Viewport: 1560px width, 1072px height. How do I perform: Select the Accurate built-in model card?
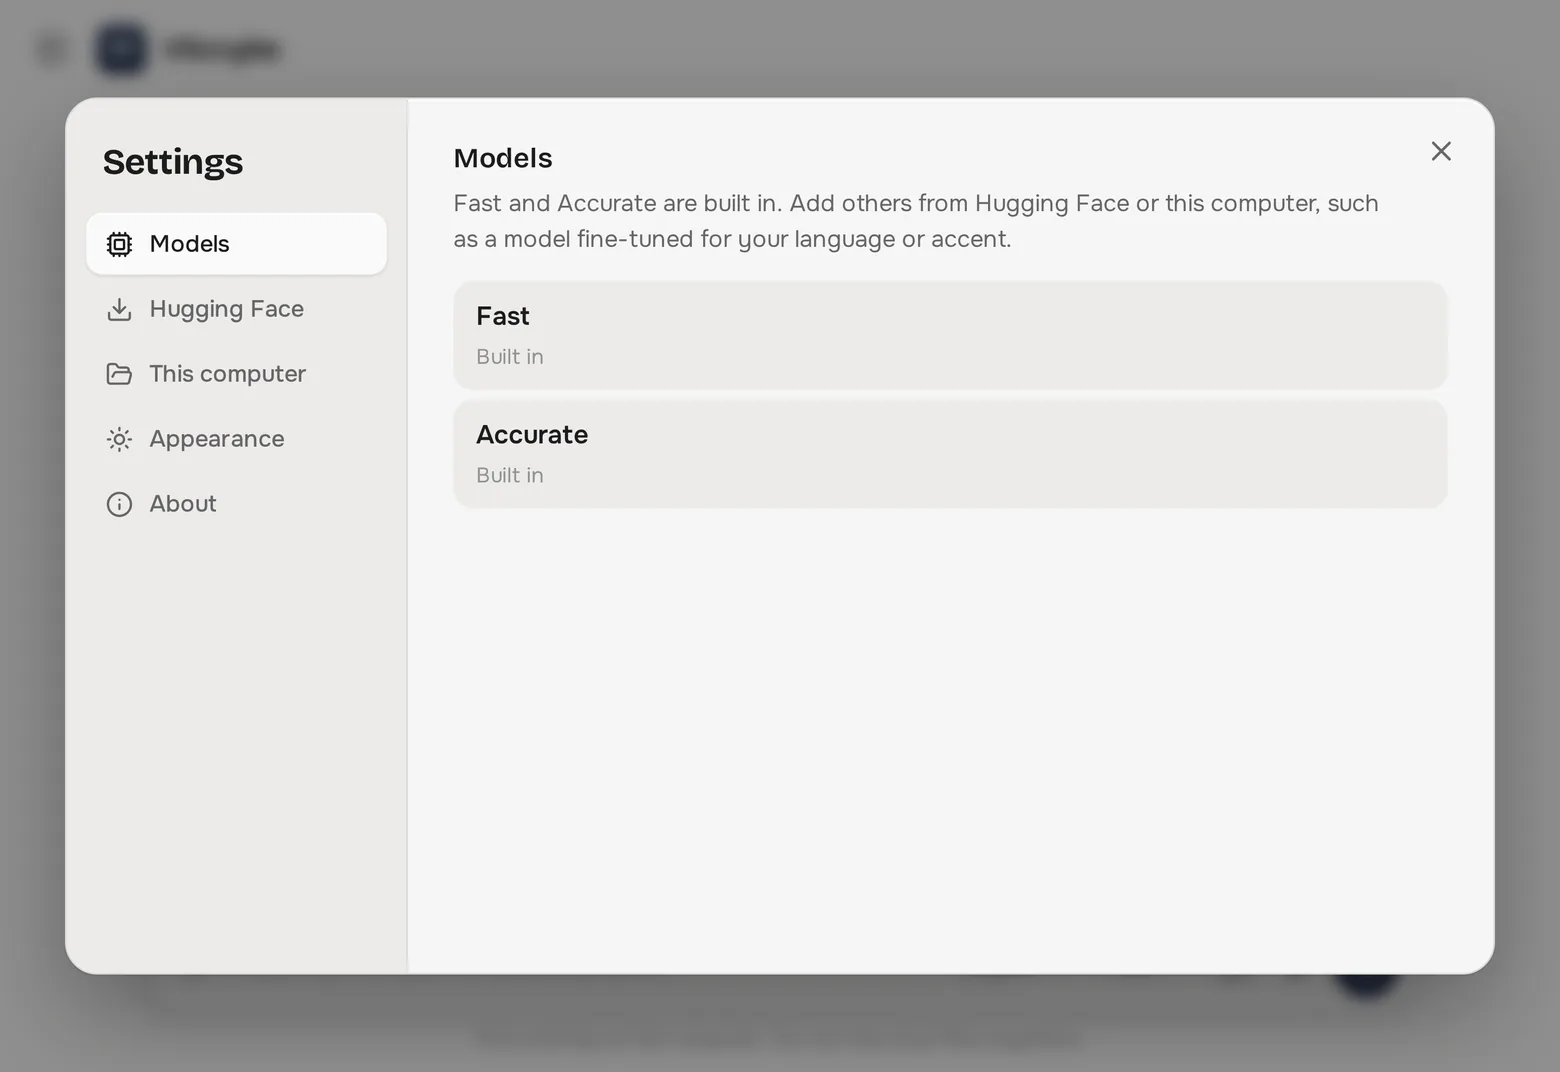pyautogui.click(x=950, y=454)
